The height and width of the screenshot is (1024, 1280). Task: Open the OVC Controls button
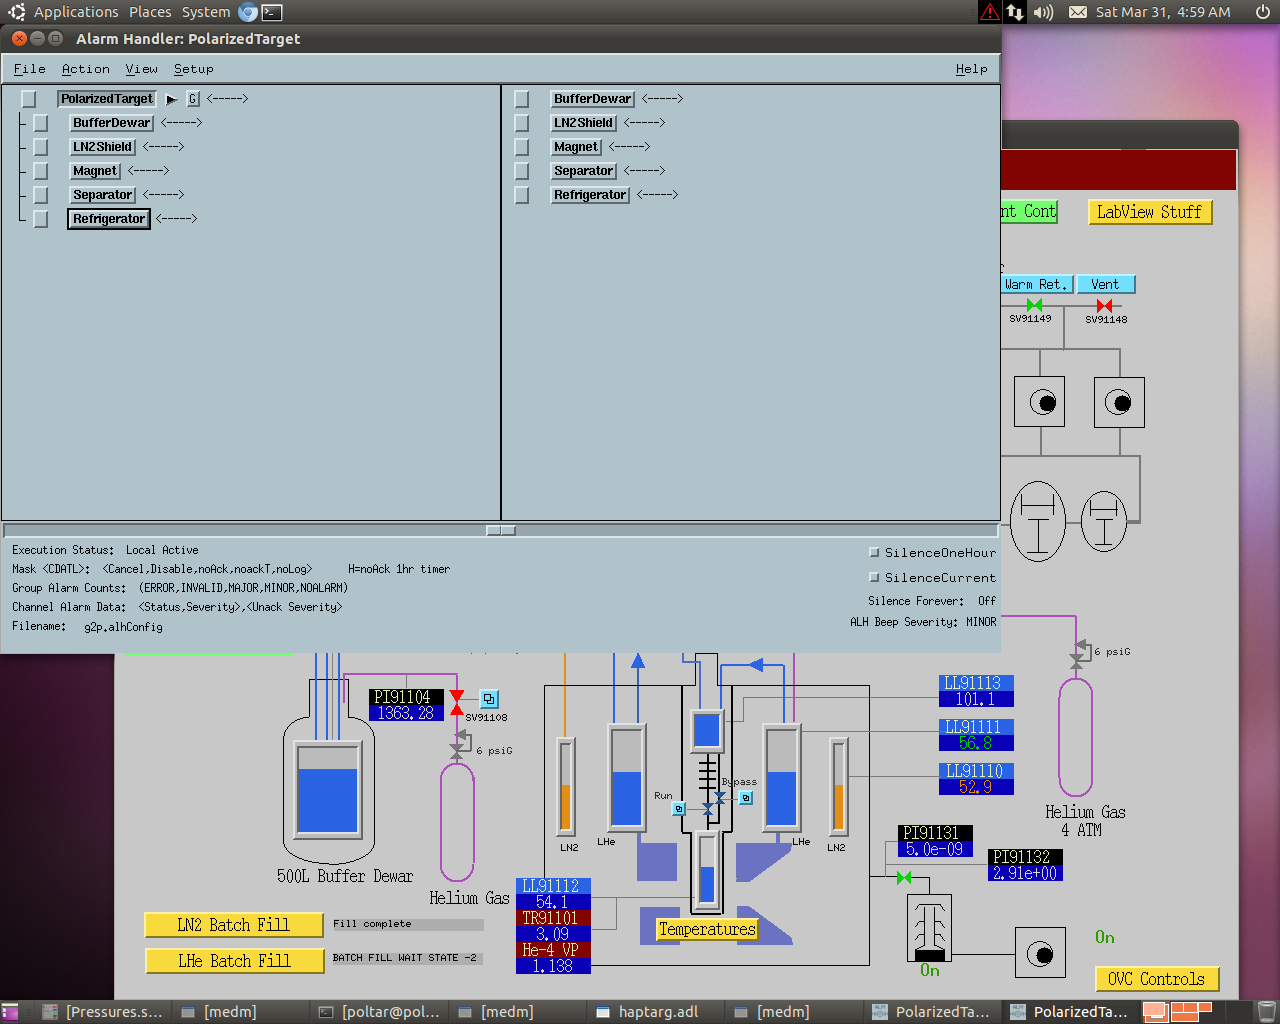click(1157, 979)
